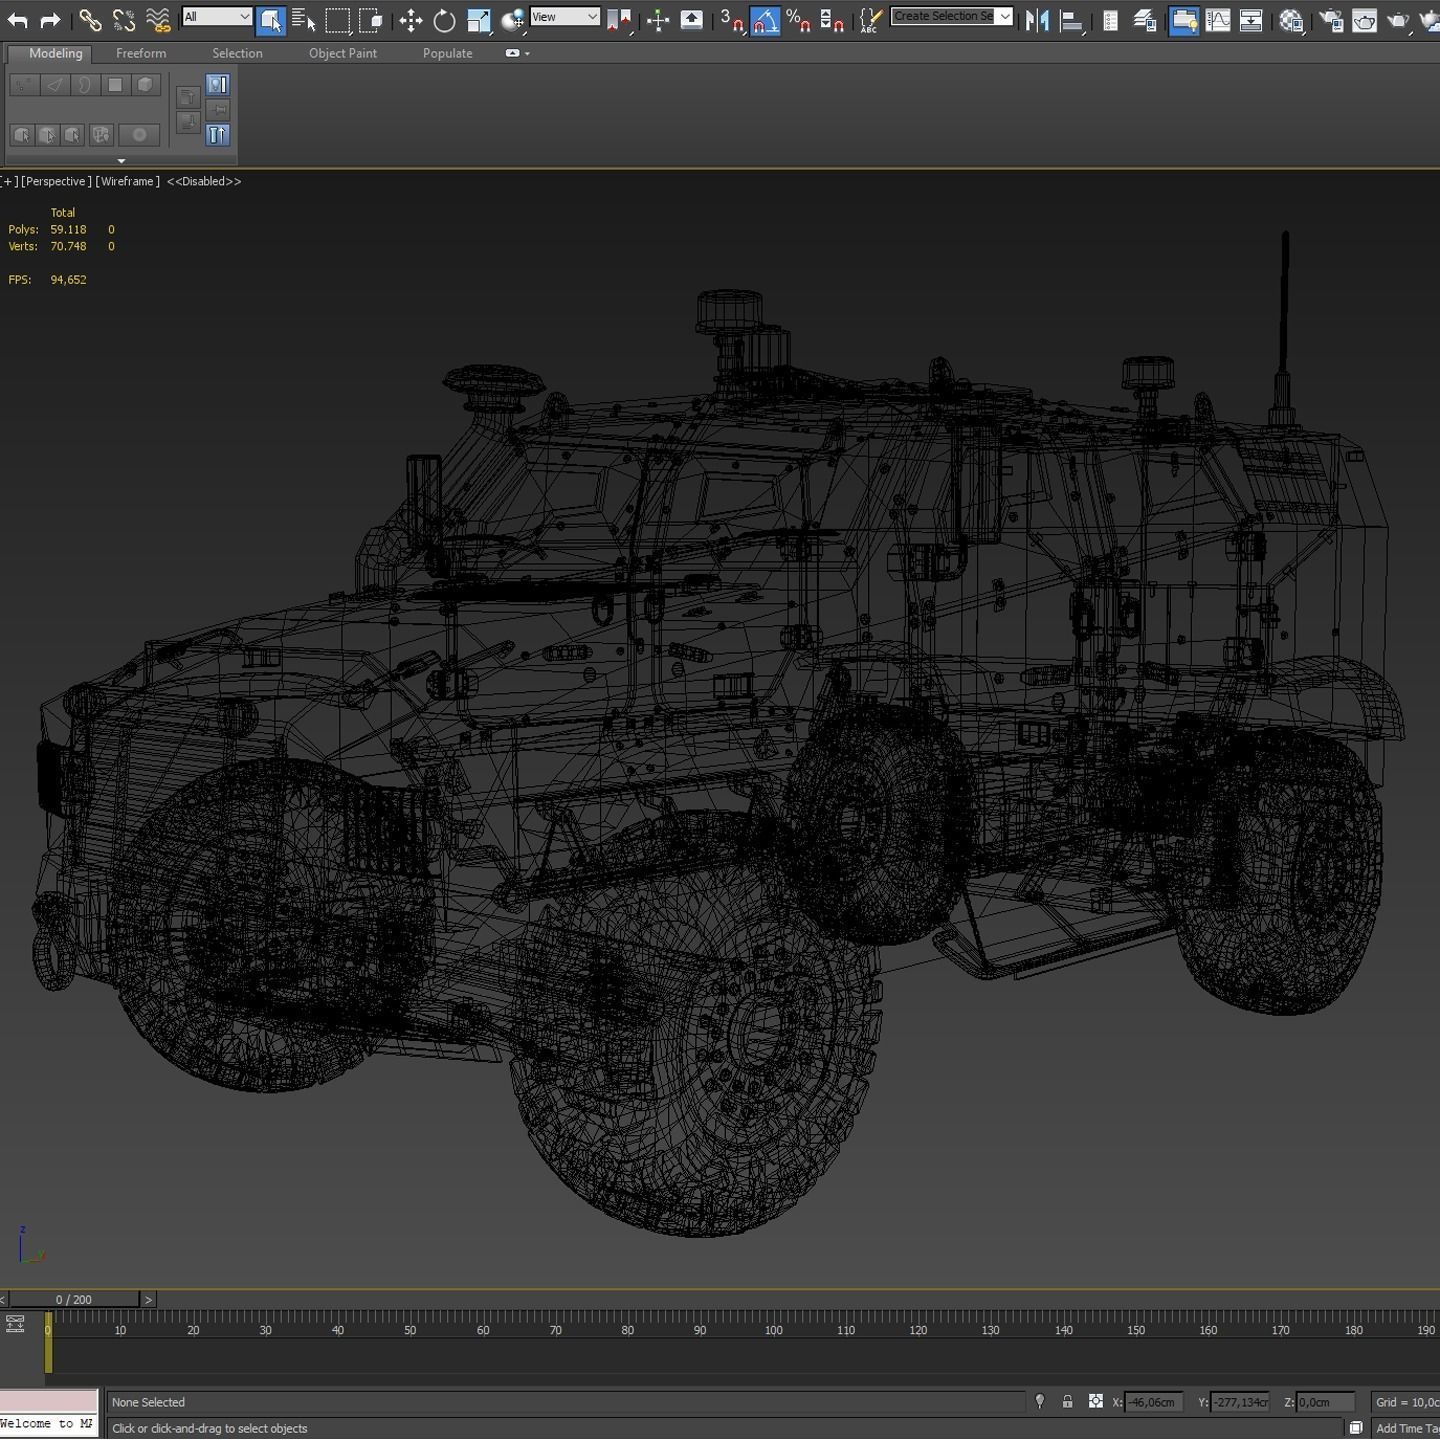Switch to the Freeform ribbon tab
Image resolution: width=1440 pixels, height=1440 pixels.
click(x=141, y=53)
